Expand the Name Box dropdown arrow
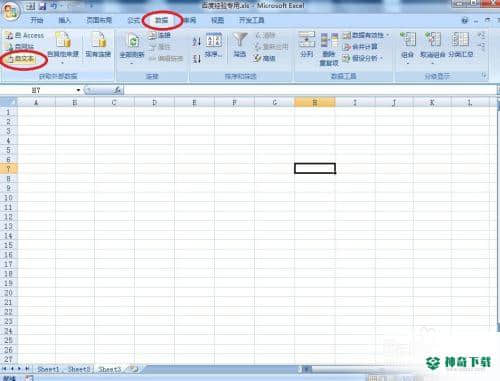The image size is (500, 381). pyautogui.click(x=78, y=90)
